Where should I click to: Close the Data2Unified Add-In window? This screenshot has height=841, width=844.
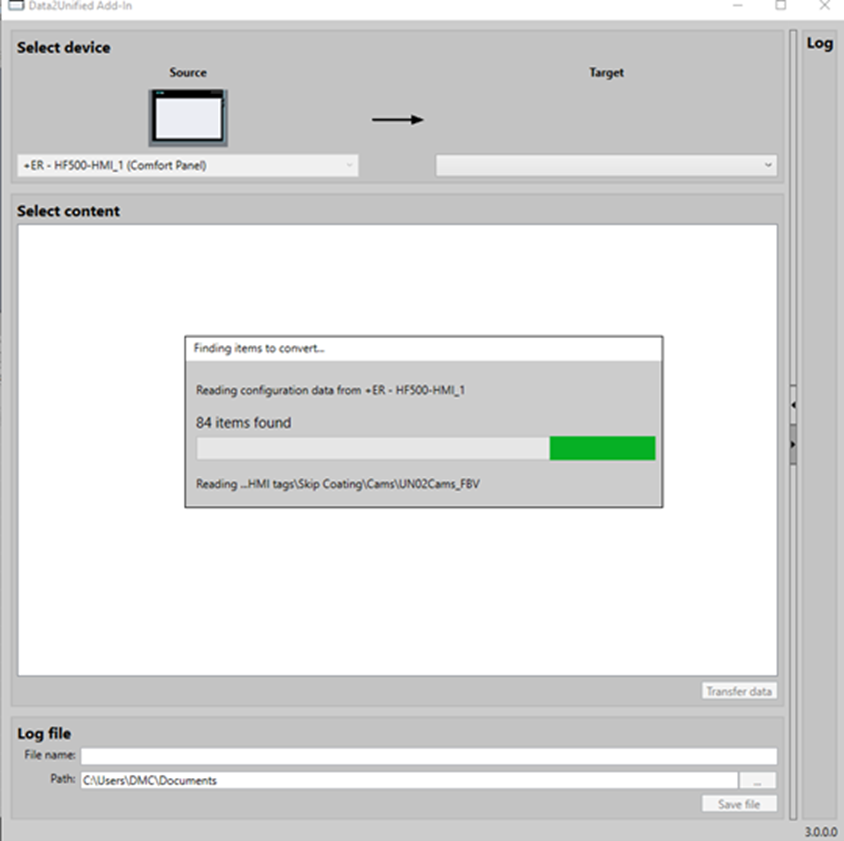coord(824,5)
